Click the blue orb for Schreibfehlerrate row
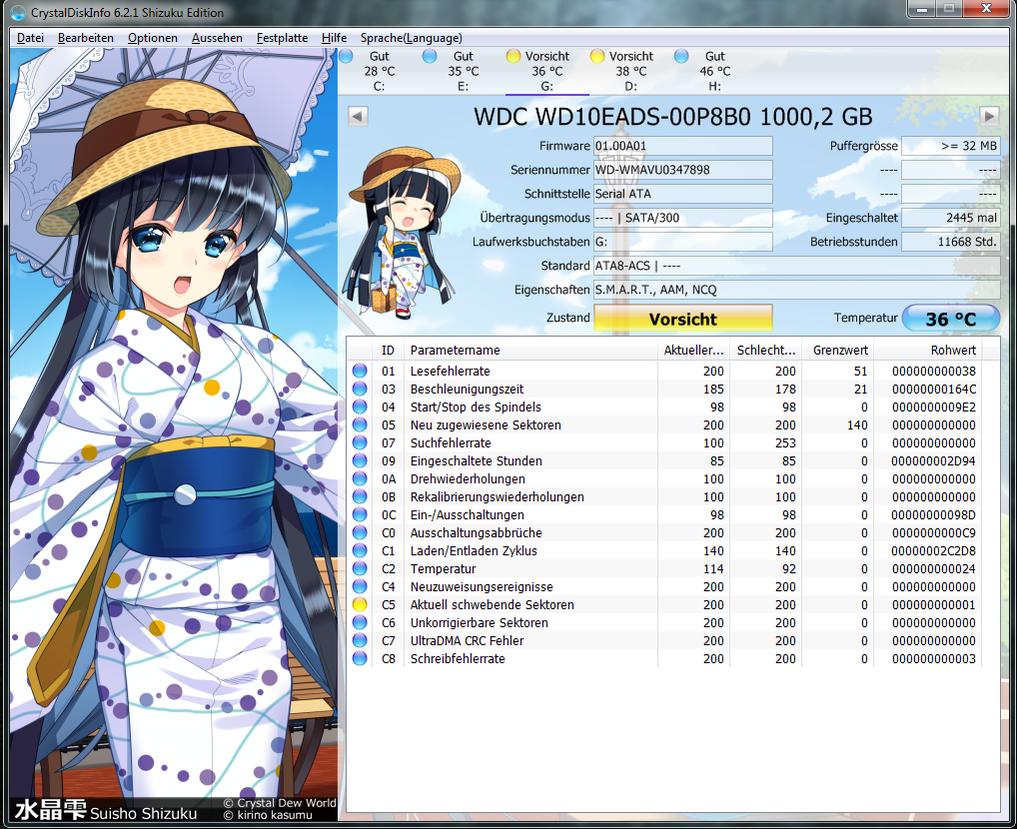Viewport: 1017px width, 829px height. (x=359, y=658)
